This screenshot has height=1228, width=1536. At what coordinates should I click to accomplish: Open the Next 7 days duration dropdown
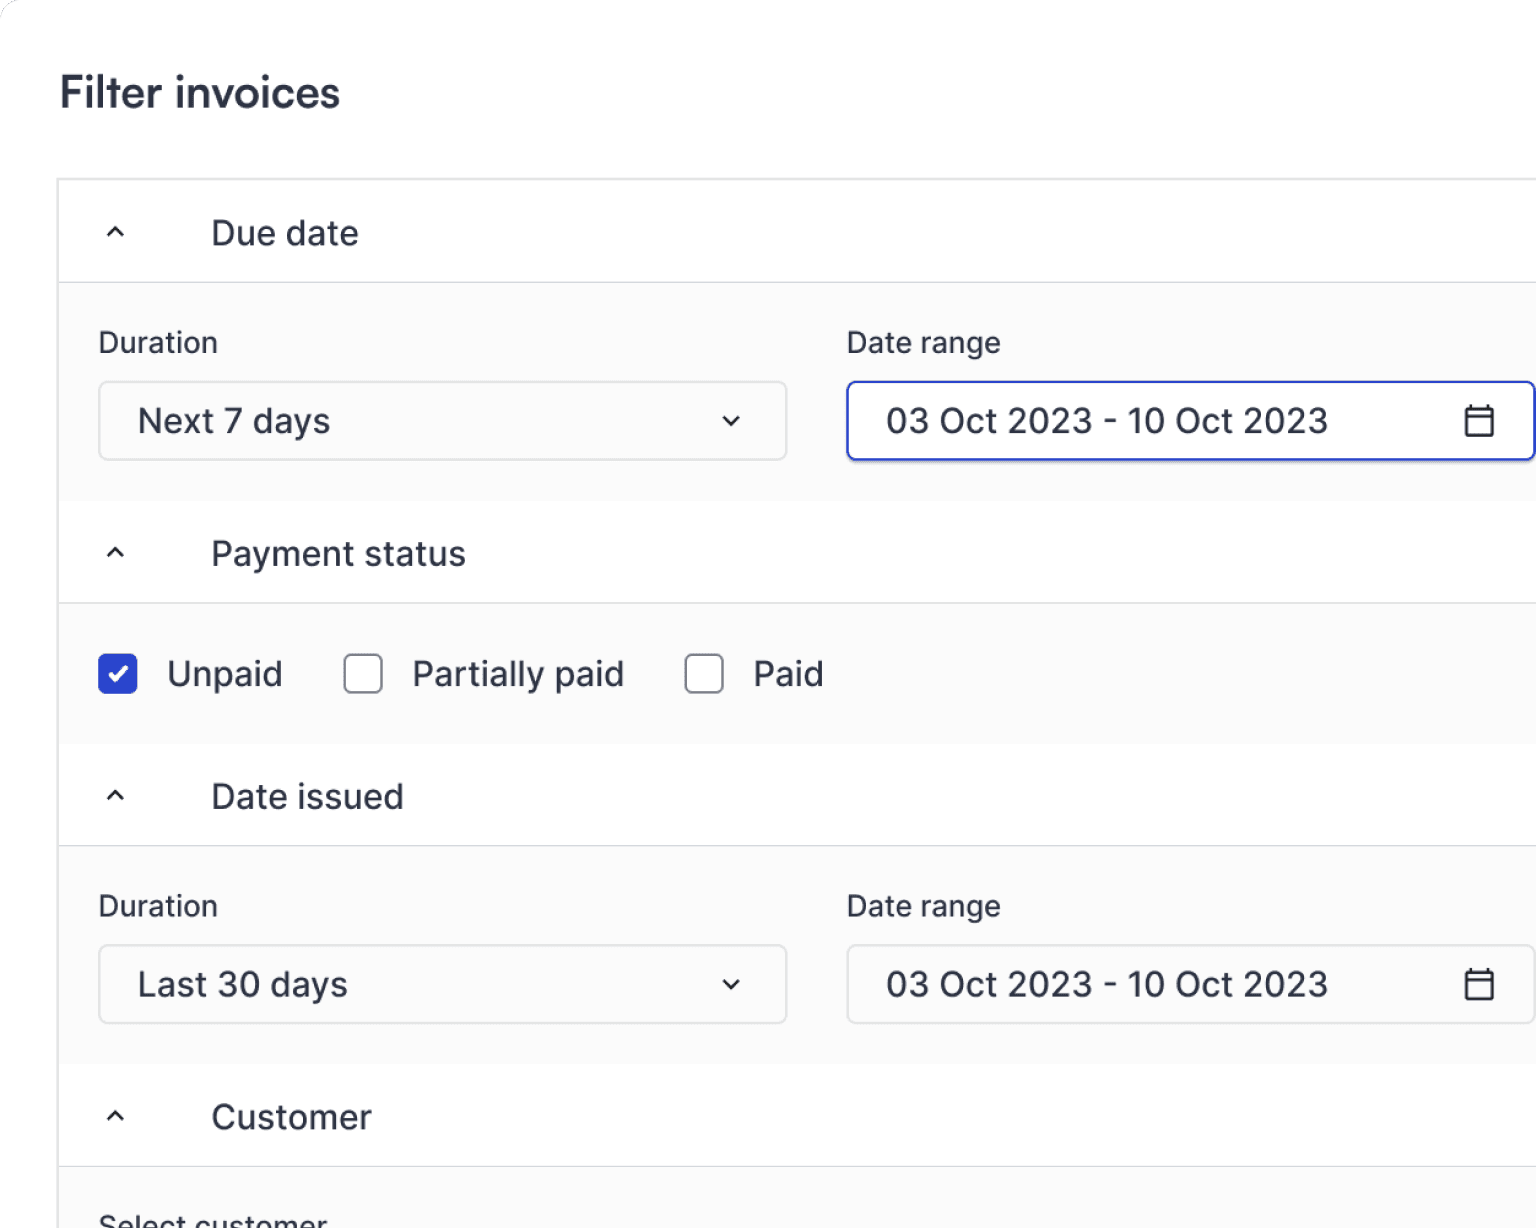(442, 421)
